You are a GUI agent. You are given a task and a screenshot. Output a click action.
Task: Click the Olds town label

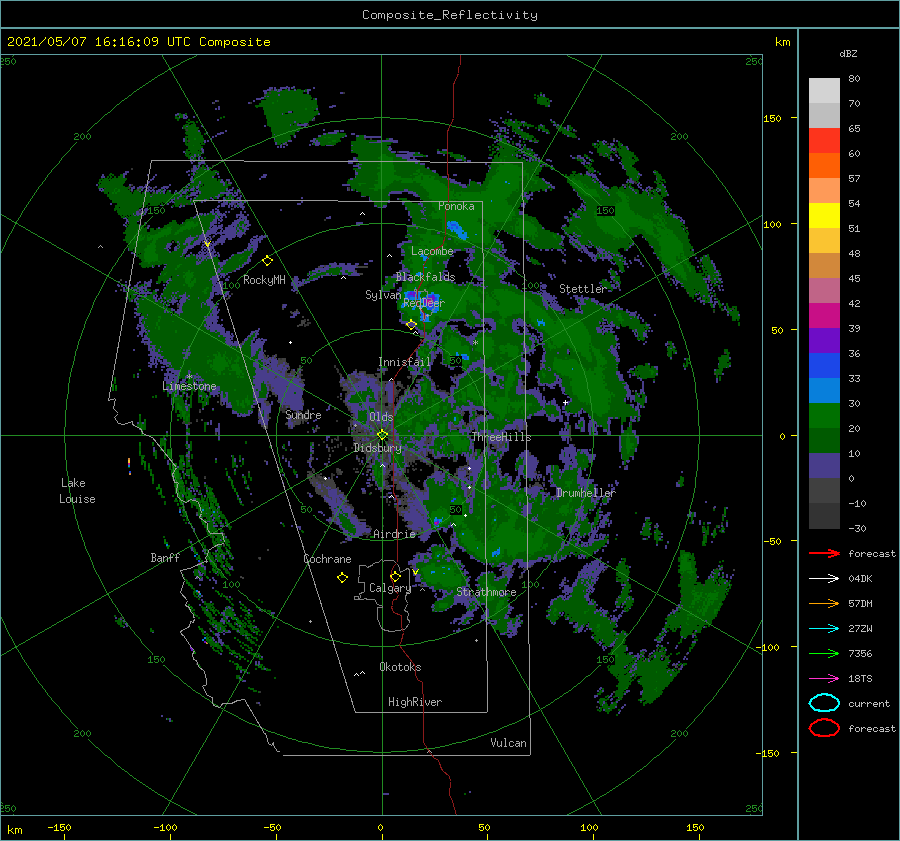[x=381, y=417]
